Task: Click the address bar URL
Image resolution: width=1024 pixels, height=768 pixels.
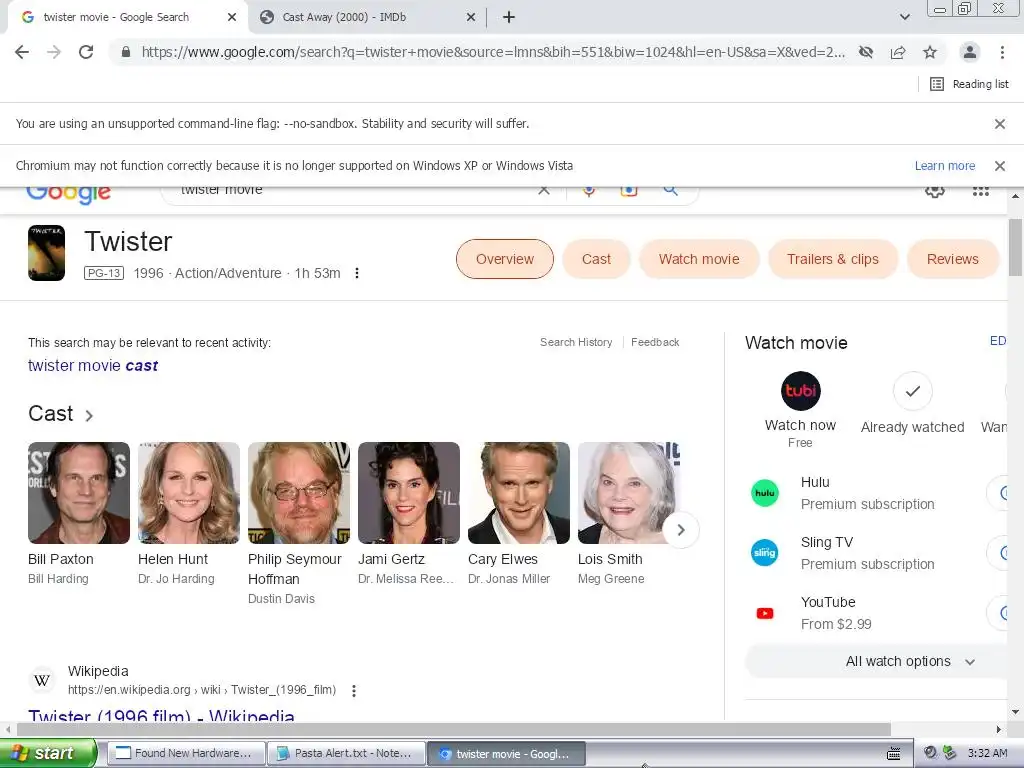Action: [x=493, y=52]
